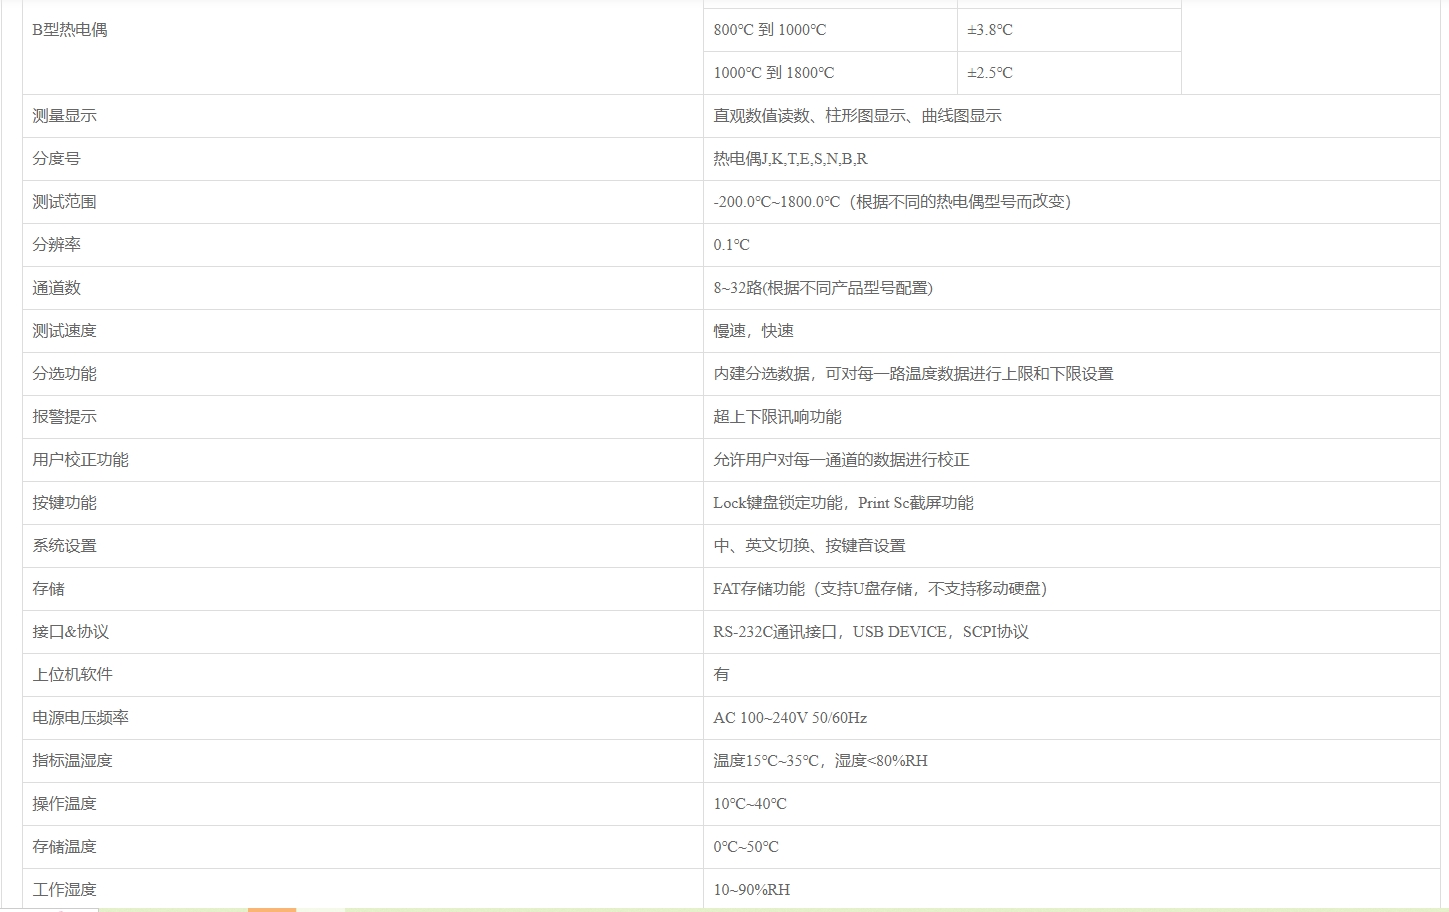The image size is (1449, 912).
Task: Click the Lock键盘锁定功能 value text
Action: point(843,503)
